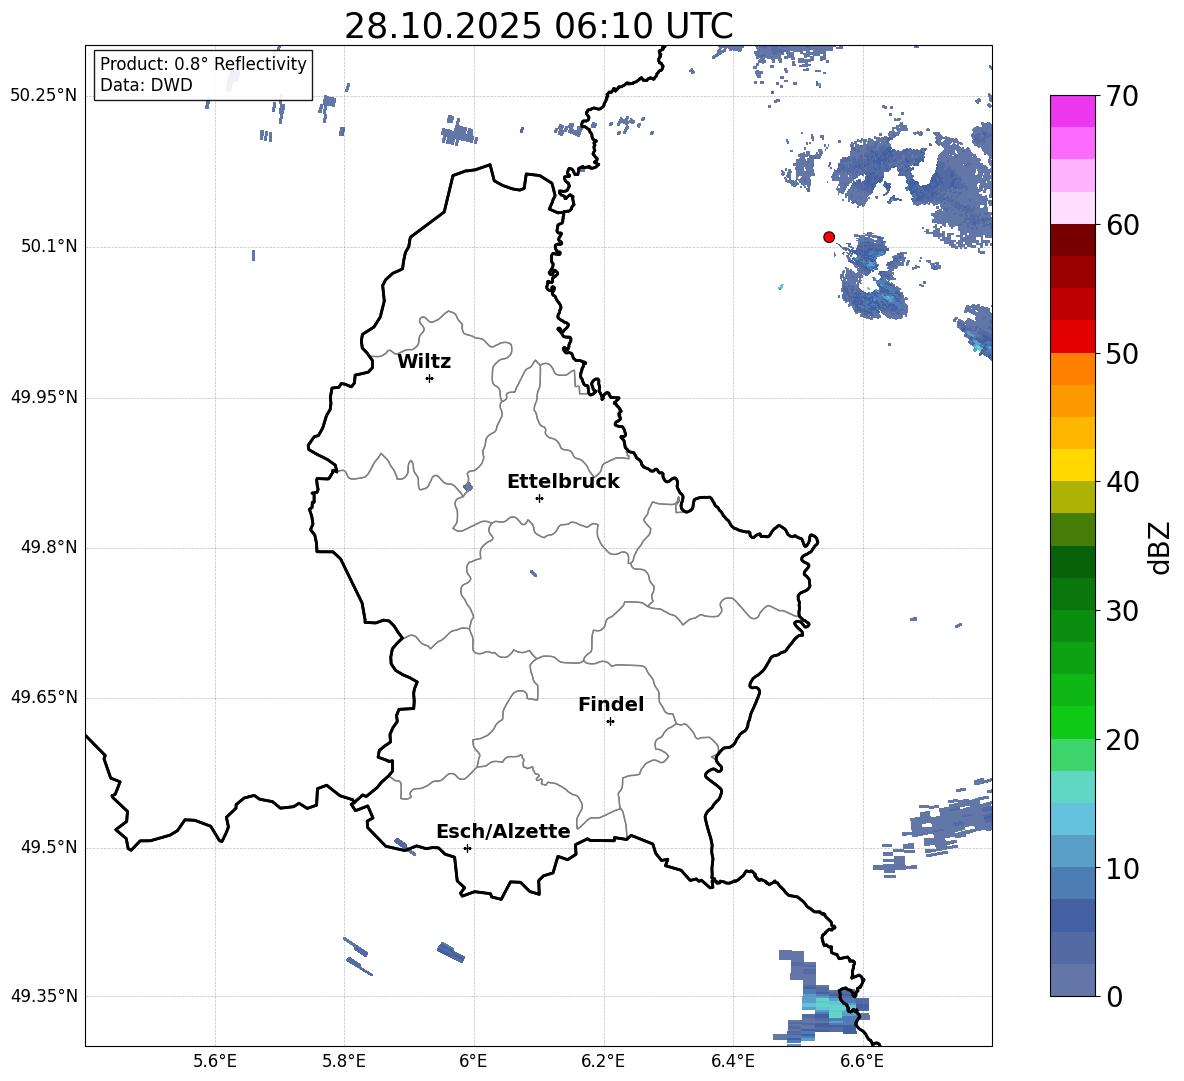The image size is (1184, 1081).
Task: Click the 6°E longitude label
Action: [473, 1061]
